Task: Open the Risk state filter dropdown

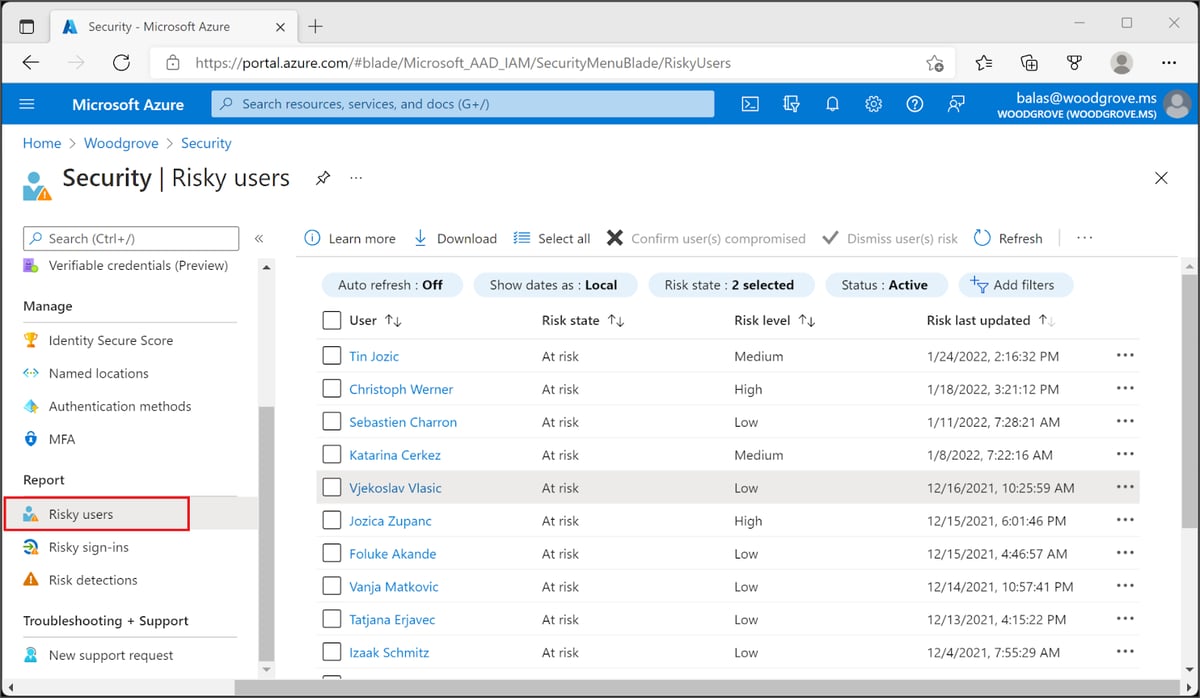Action: click(x=731, y=284)
